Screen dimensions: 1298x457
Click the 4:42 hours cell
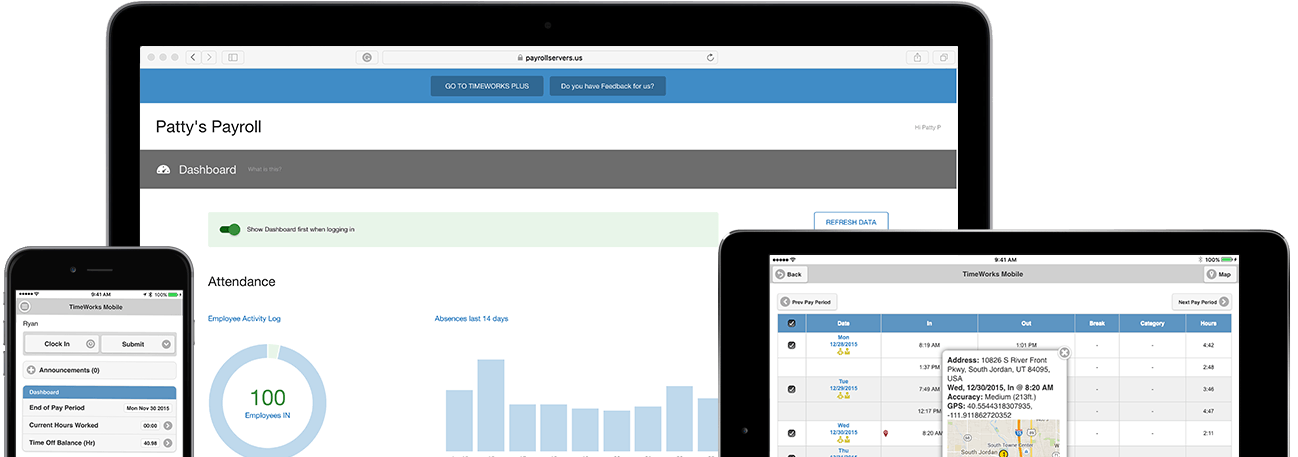pos(1208,345)
